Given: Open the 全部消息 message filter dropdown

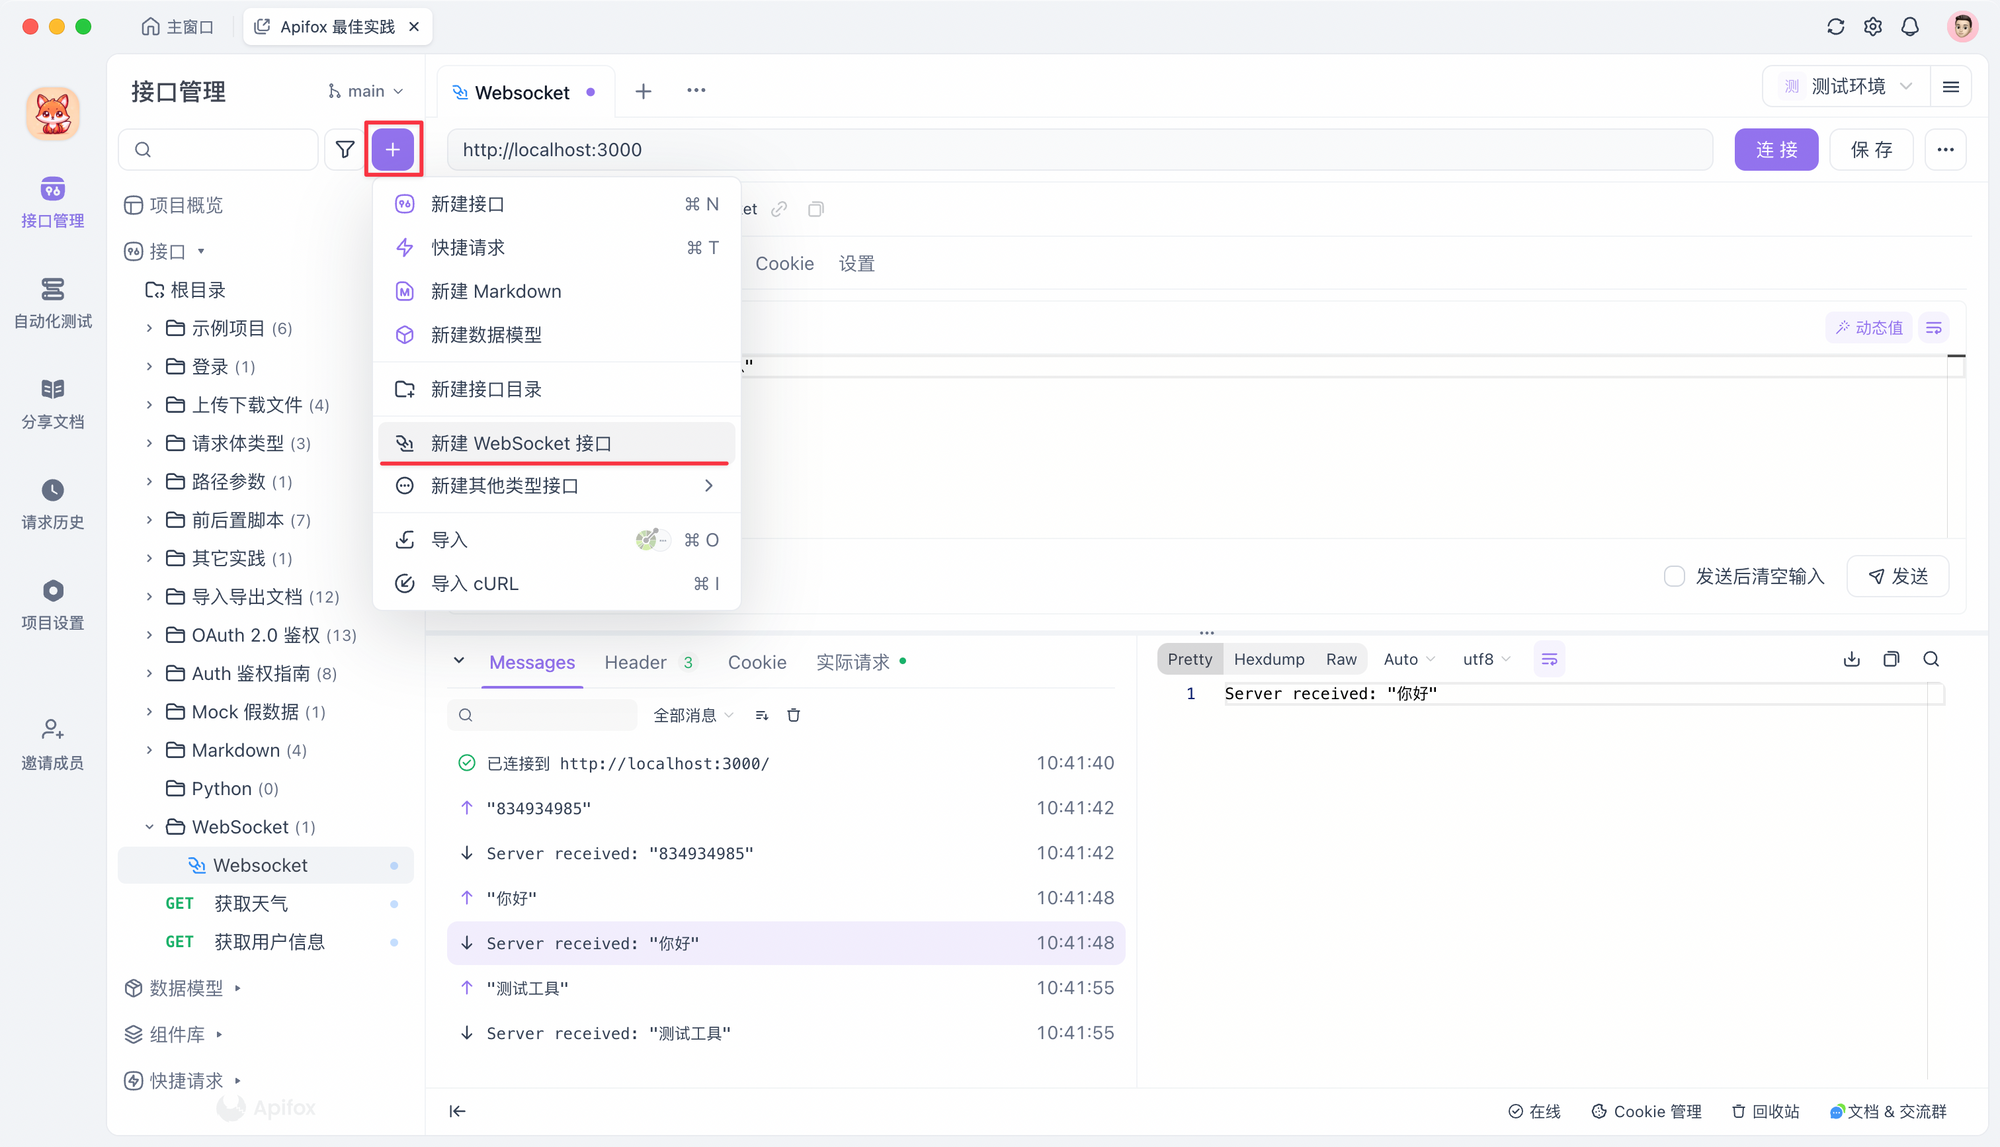Looking at the screenshot, I should tap(693, 714).
